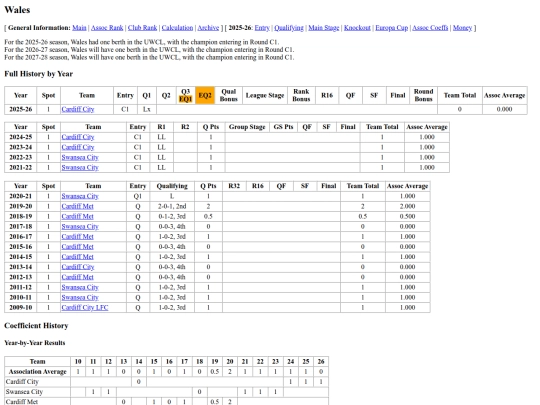Click the Year-by-Year Results heading
540x405 pixels.
pyautogui.click(x=35, y=343)
